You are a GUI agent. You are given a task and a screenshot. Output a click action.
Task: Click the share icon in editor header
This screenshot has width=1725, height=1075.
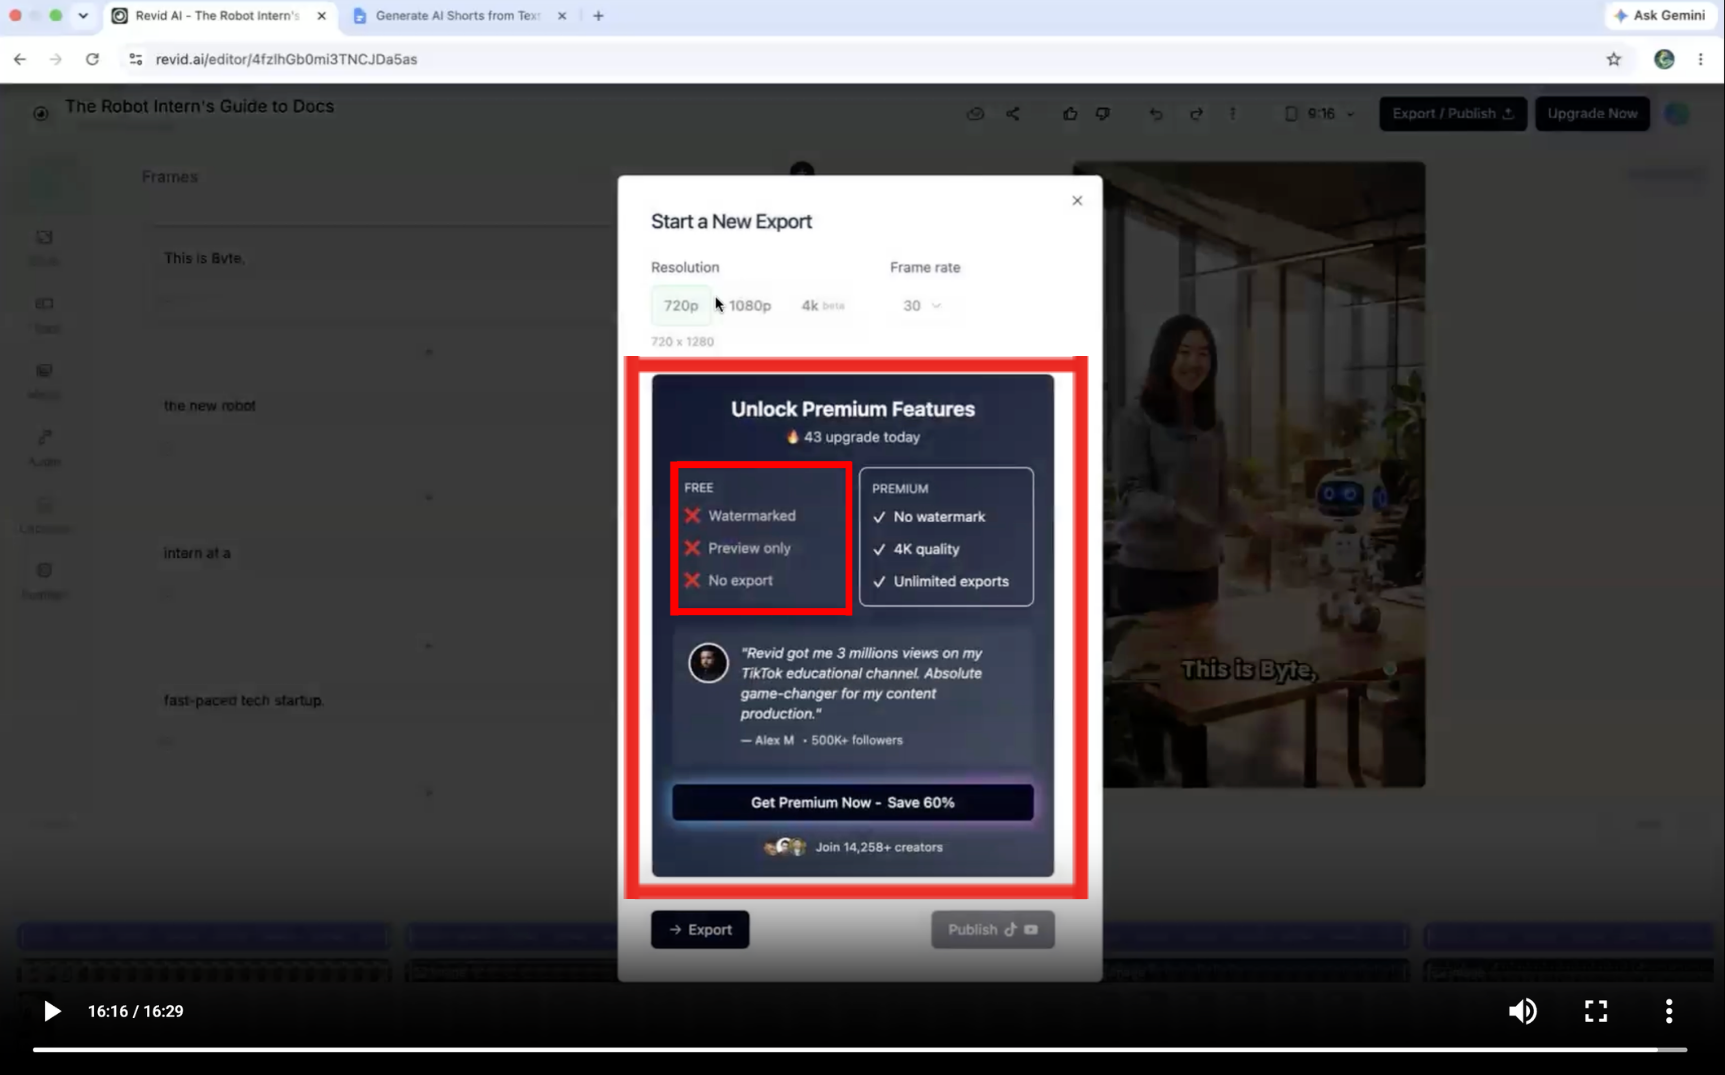pyautogui.click(x=1013, y=114)
